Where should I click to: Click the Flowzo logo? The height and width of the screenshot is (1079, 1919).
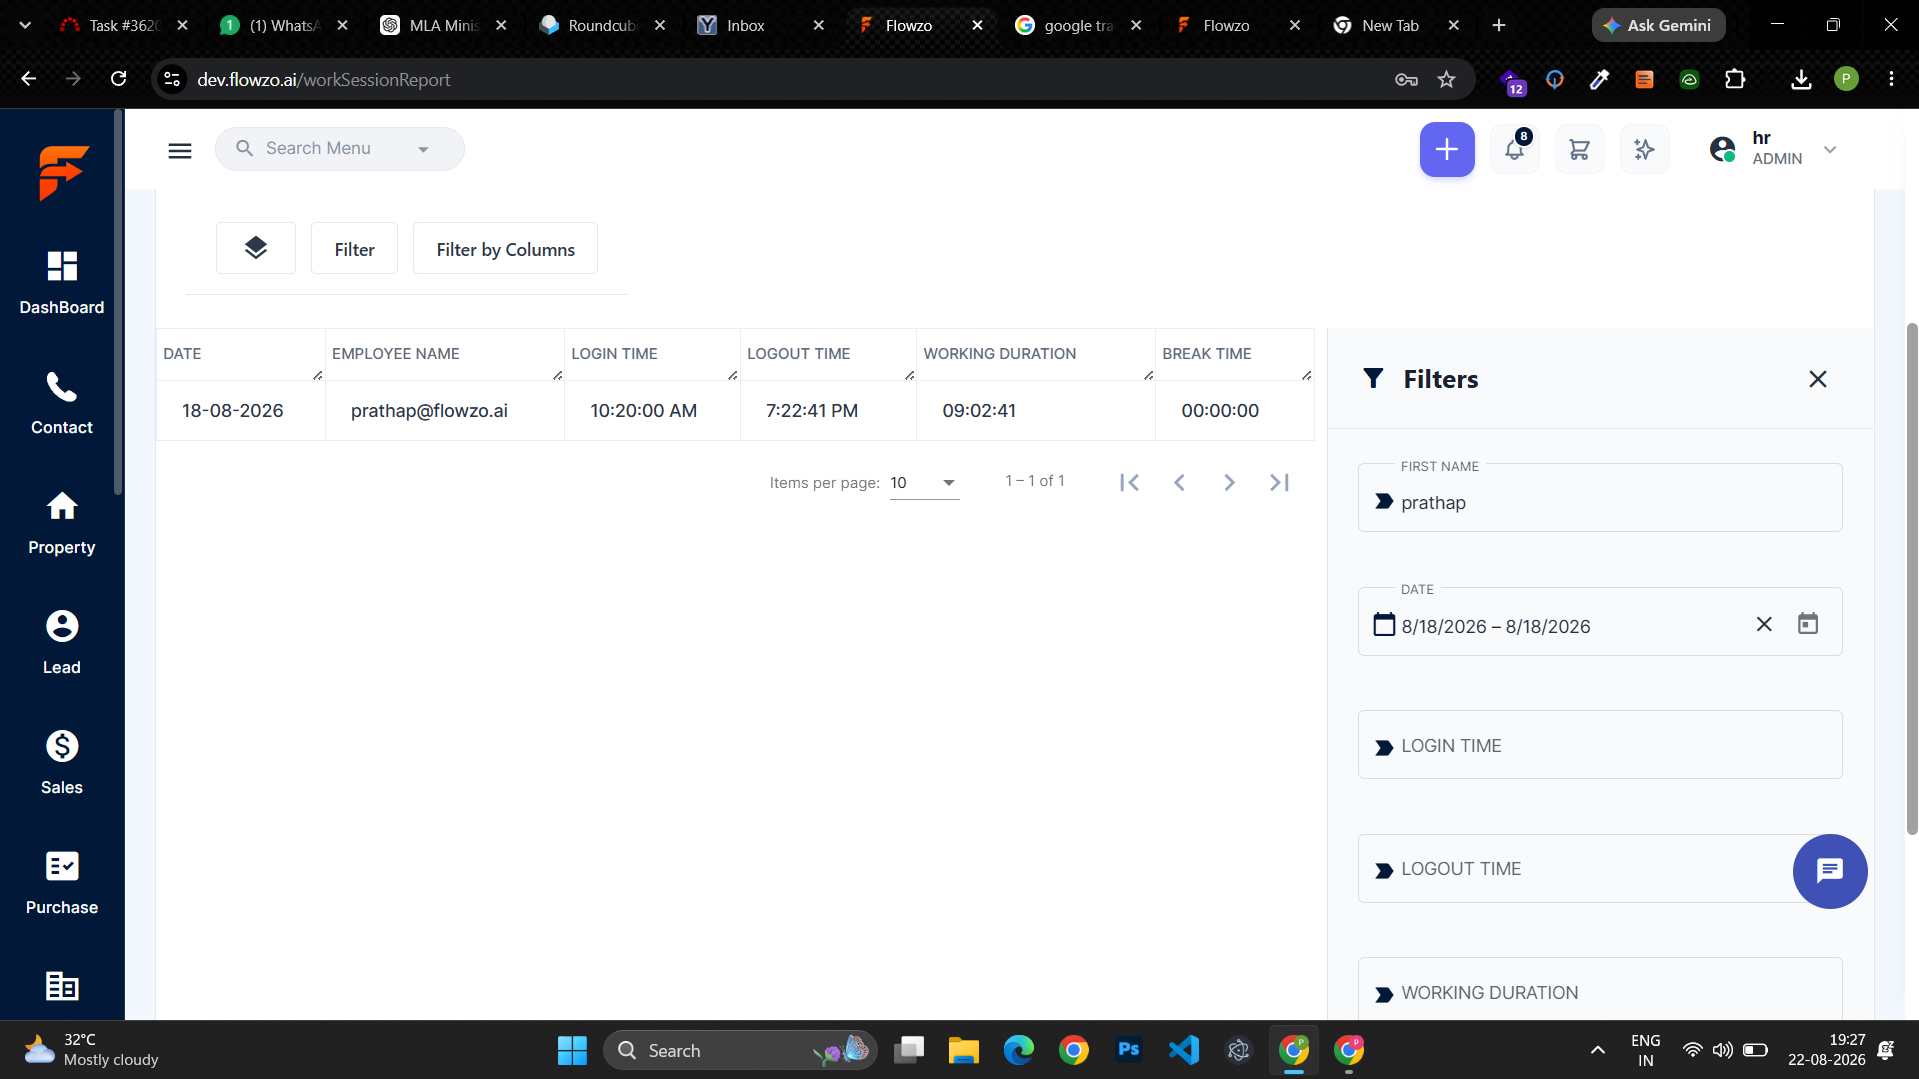point(63,172)
